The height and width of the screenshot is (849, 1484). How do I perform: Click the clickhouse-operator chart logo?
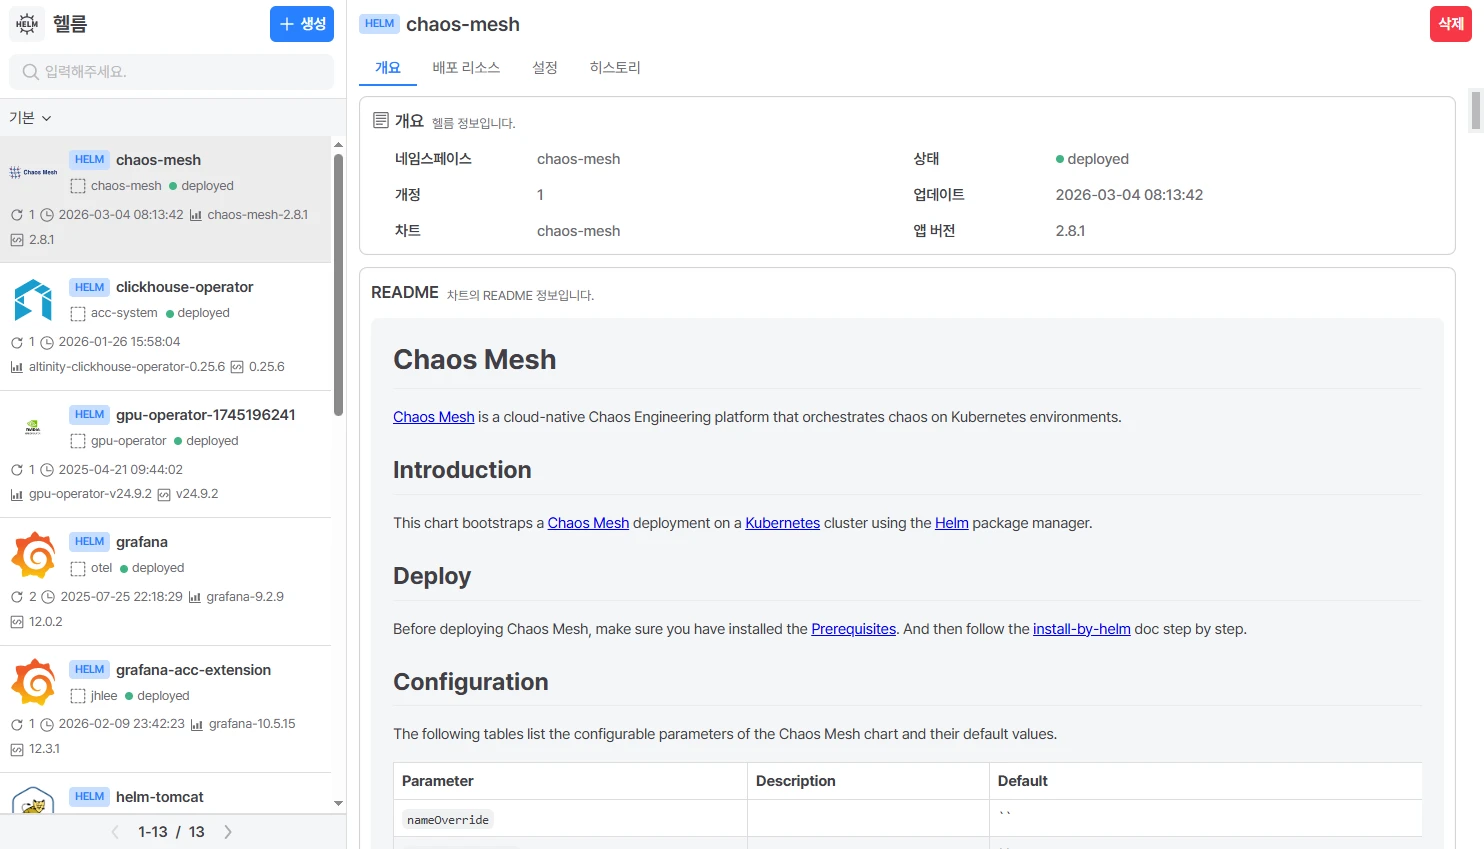coord(33,300)
